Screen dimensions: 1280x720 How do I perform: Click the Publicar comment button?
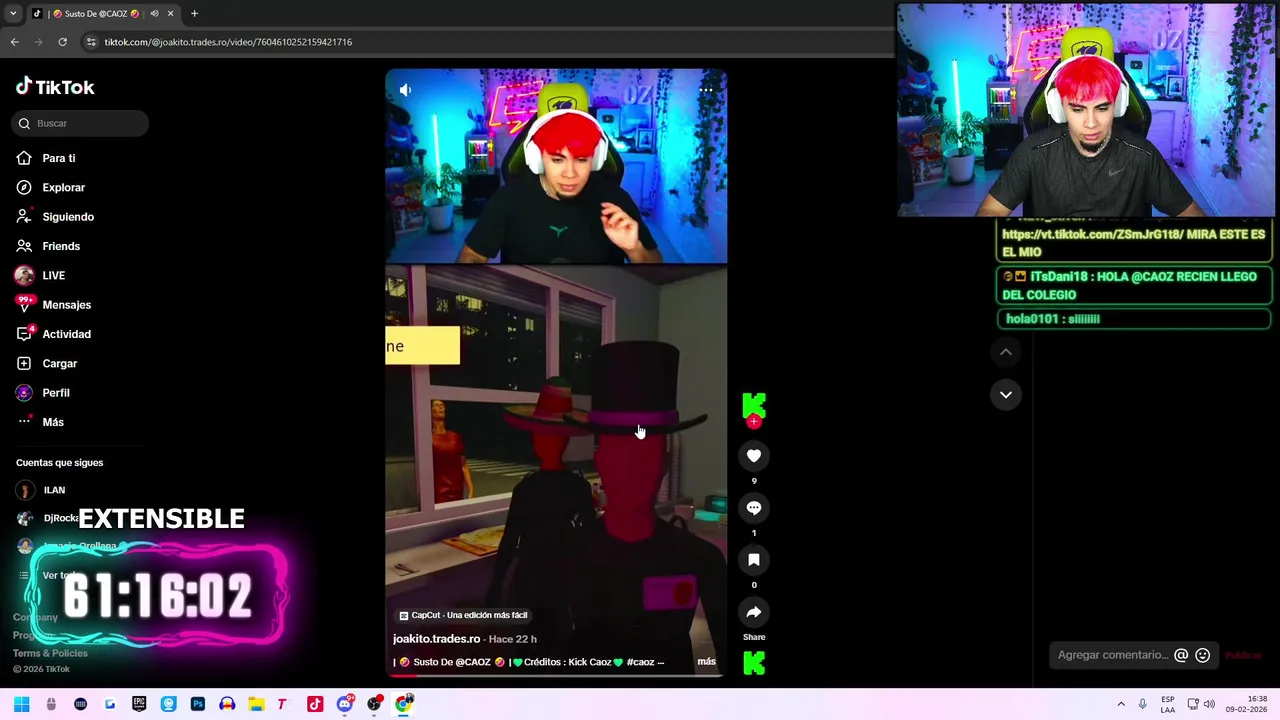[1244, 656]
